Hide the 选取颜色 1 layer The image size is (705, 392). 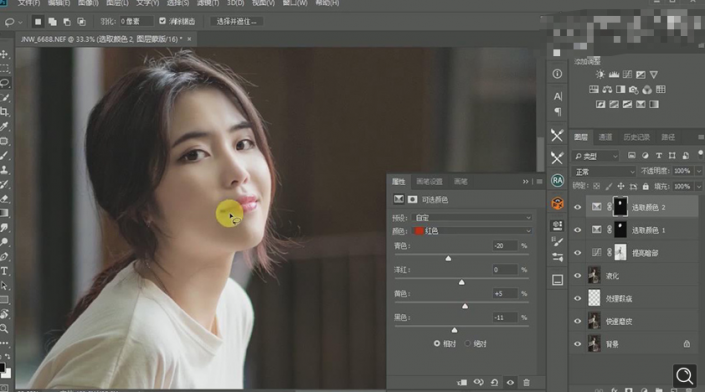pos(577,230)
